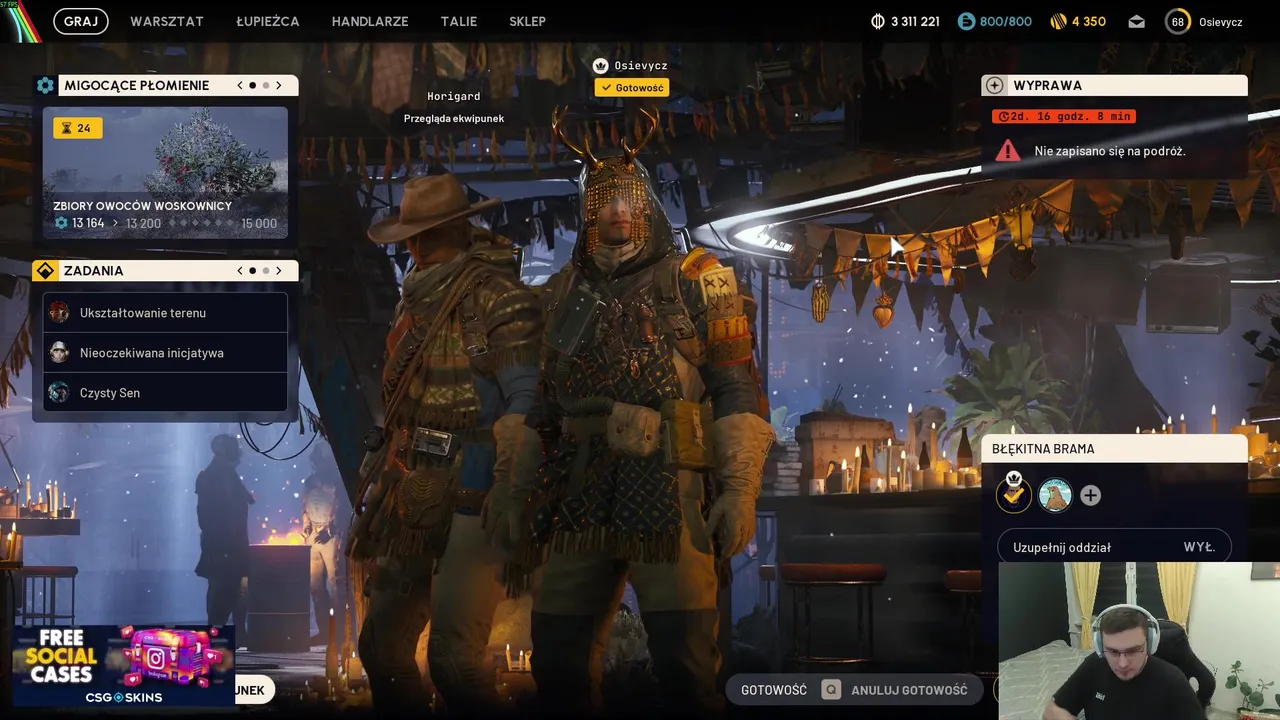
Task: Select the second squad member avatar
Action: click(x=1055, y=495)
